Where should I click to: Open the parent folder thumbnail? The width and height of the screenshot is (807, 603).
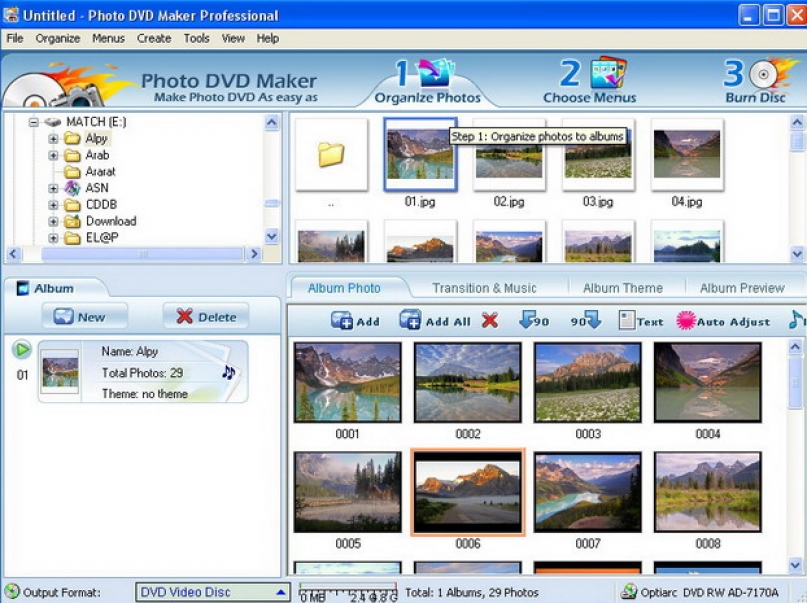tap(331, 154)
